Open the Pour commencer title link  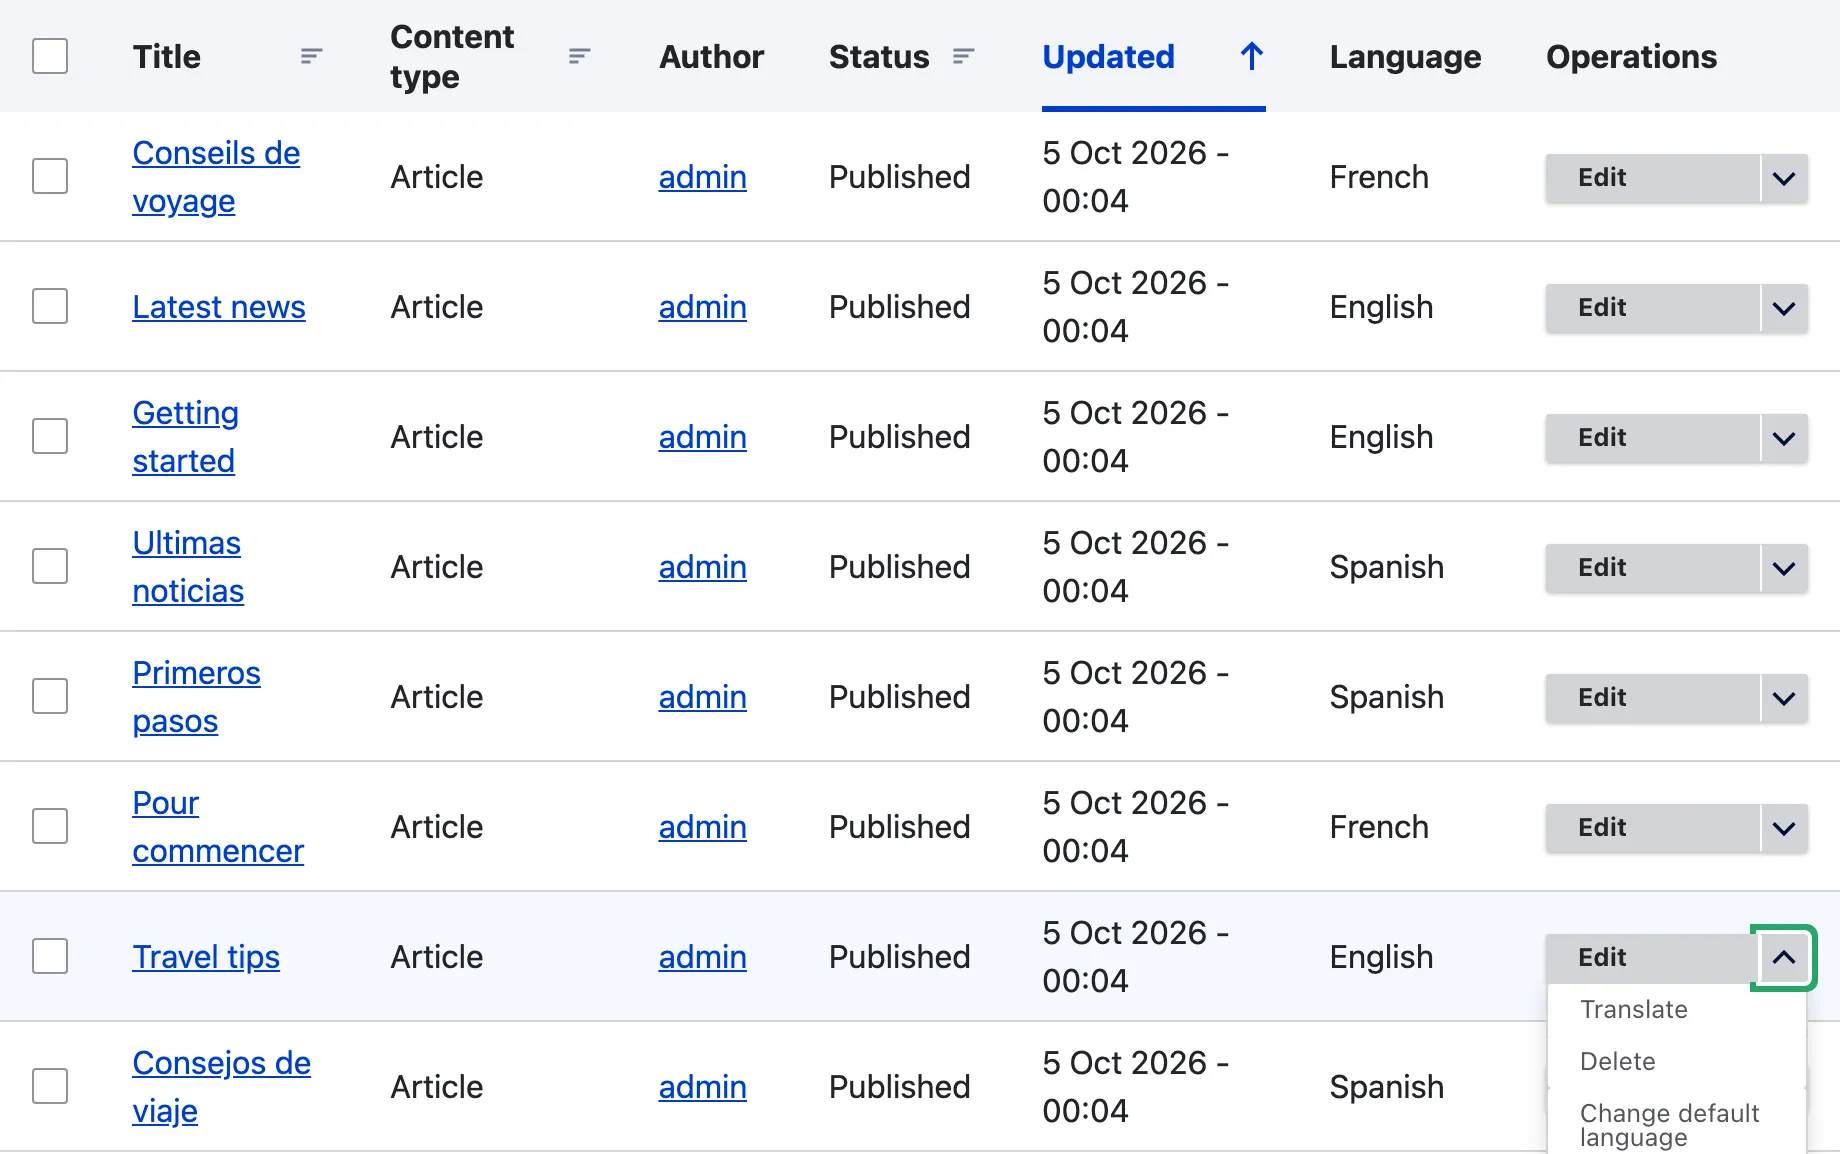218,827
